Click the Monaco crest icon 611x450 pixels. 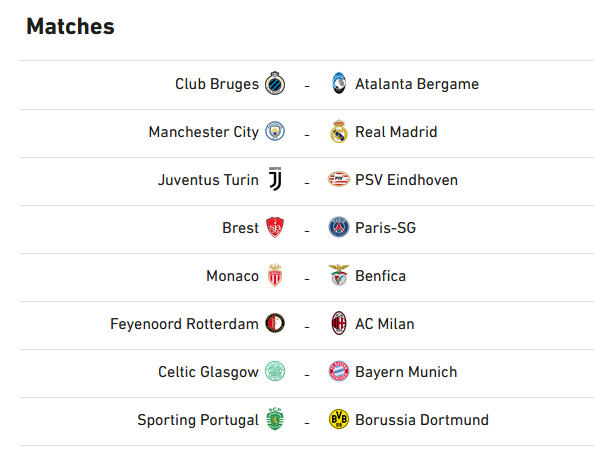point(275,275)
